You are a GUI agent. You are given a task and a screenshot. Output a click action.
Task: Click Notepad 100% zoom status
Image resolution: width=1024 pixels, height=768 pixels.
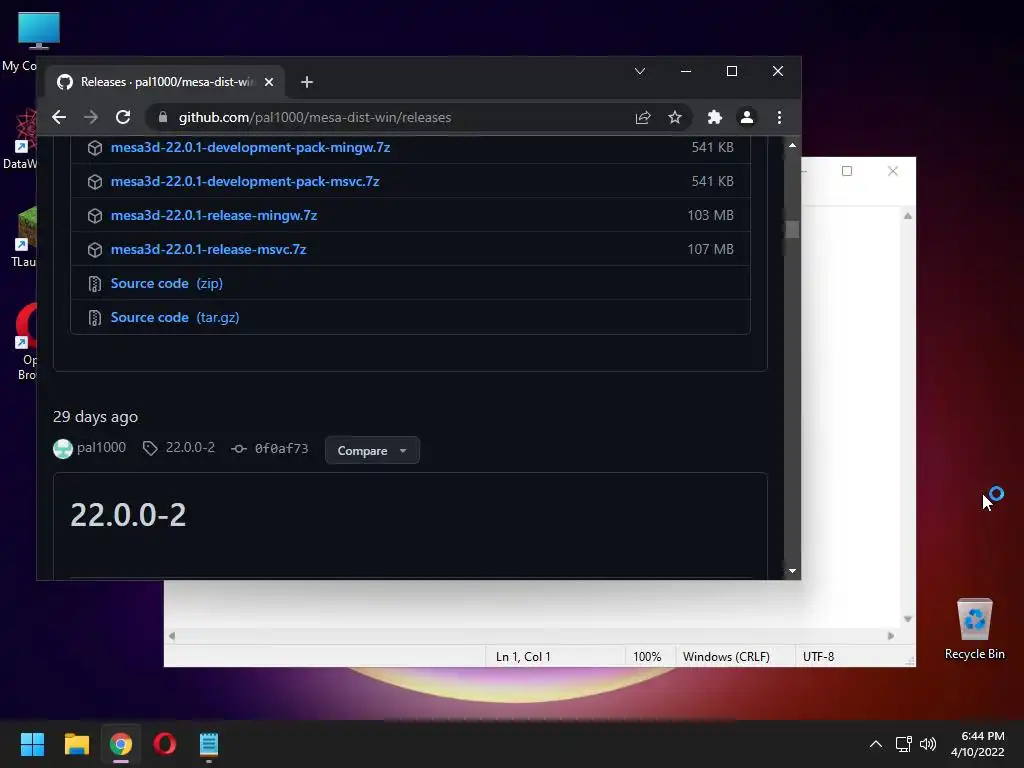[647, 656]
